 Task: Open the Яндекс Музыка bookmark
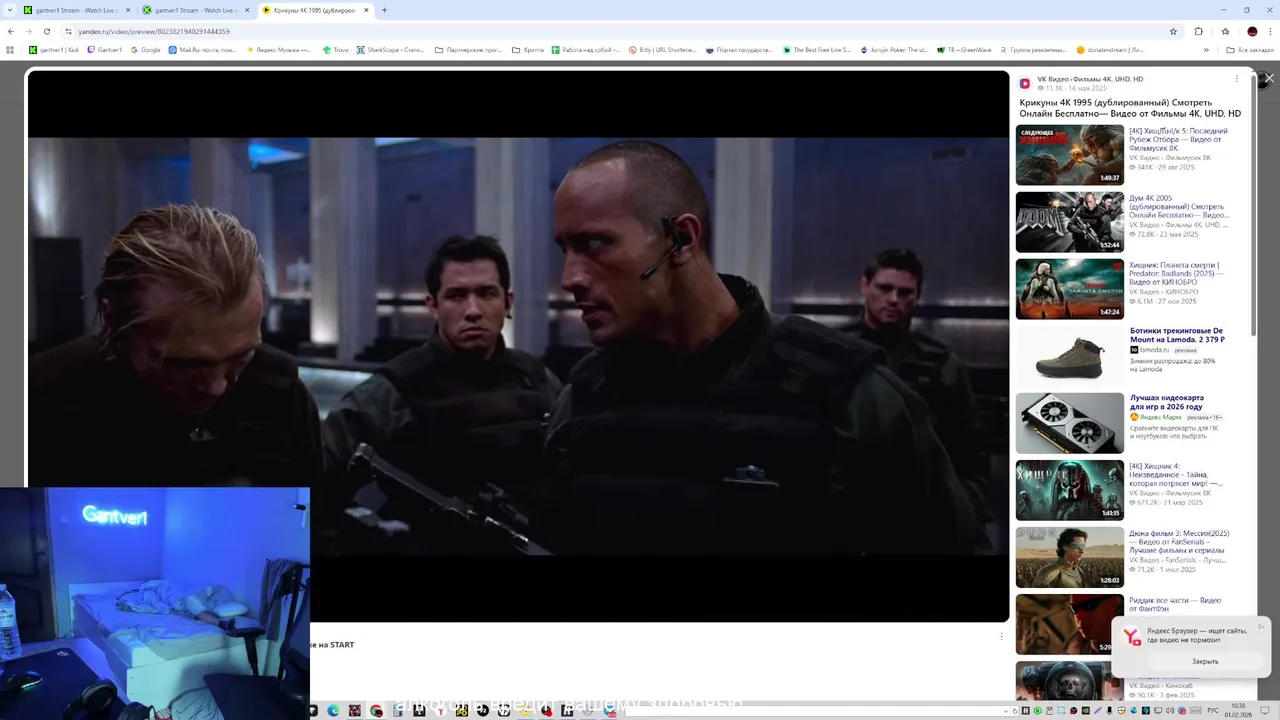pyautogui.click(x=278, y=49)
